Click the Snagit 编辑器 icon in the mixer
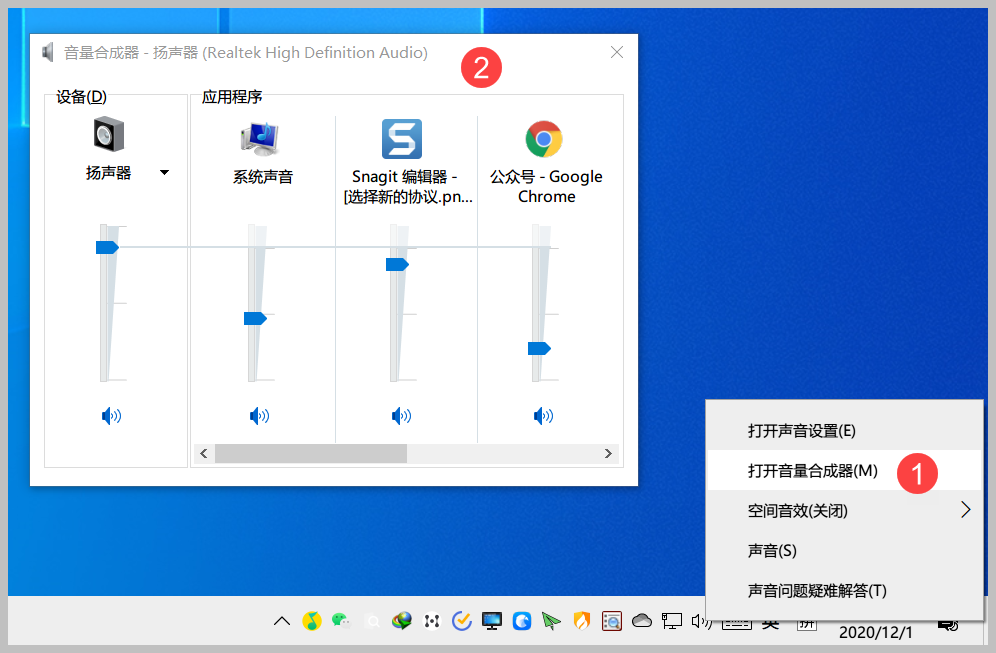The image size is (996, 653). [x=401, y=138]
